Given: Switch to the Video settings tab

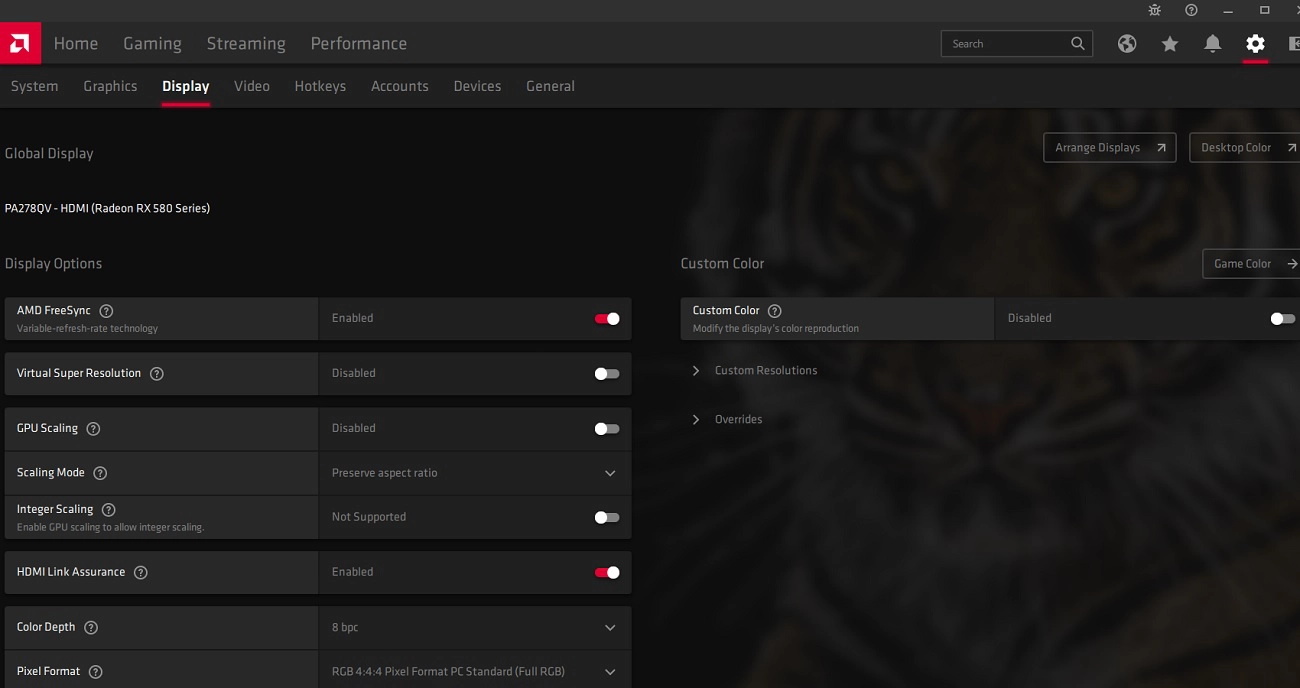Looking at the screenshot, I should (x=252, y=86).
